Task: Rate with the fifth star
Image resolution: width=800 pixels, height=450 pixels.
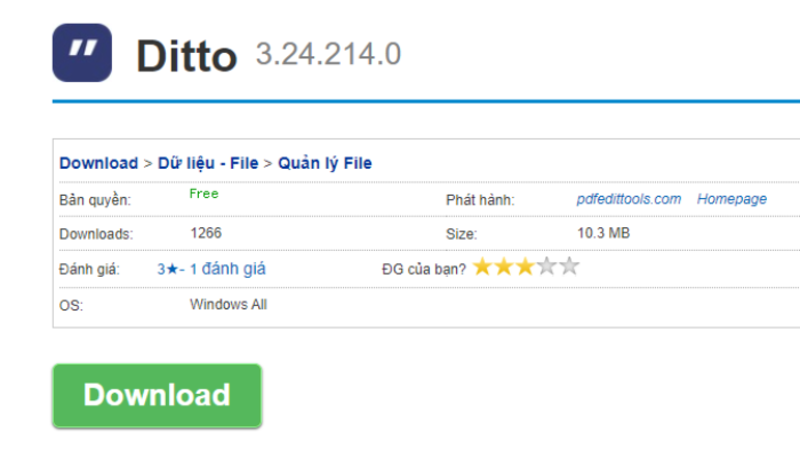Action: pyautogui.click(x=569, y=267)
